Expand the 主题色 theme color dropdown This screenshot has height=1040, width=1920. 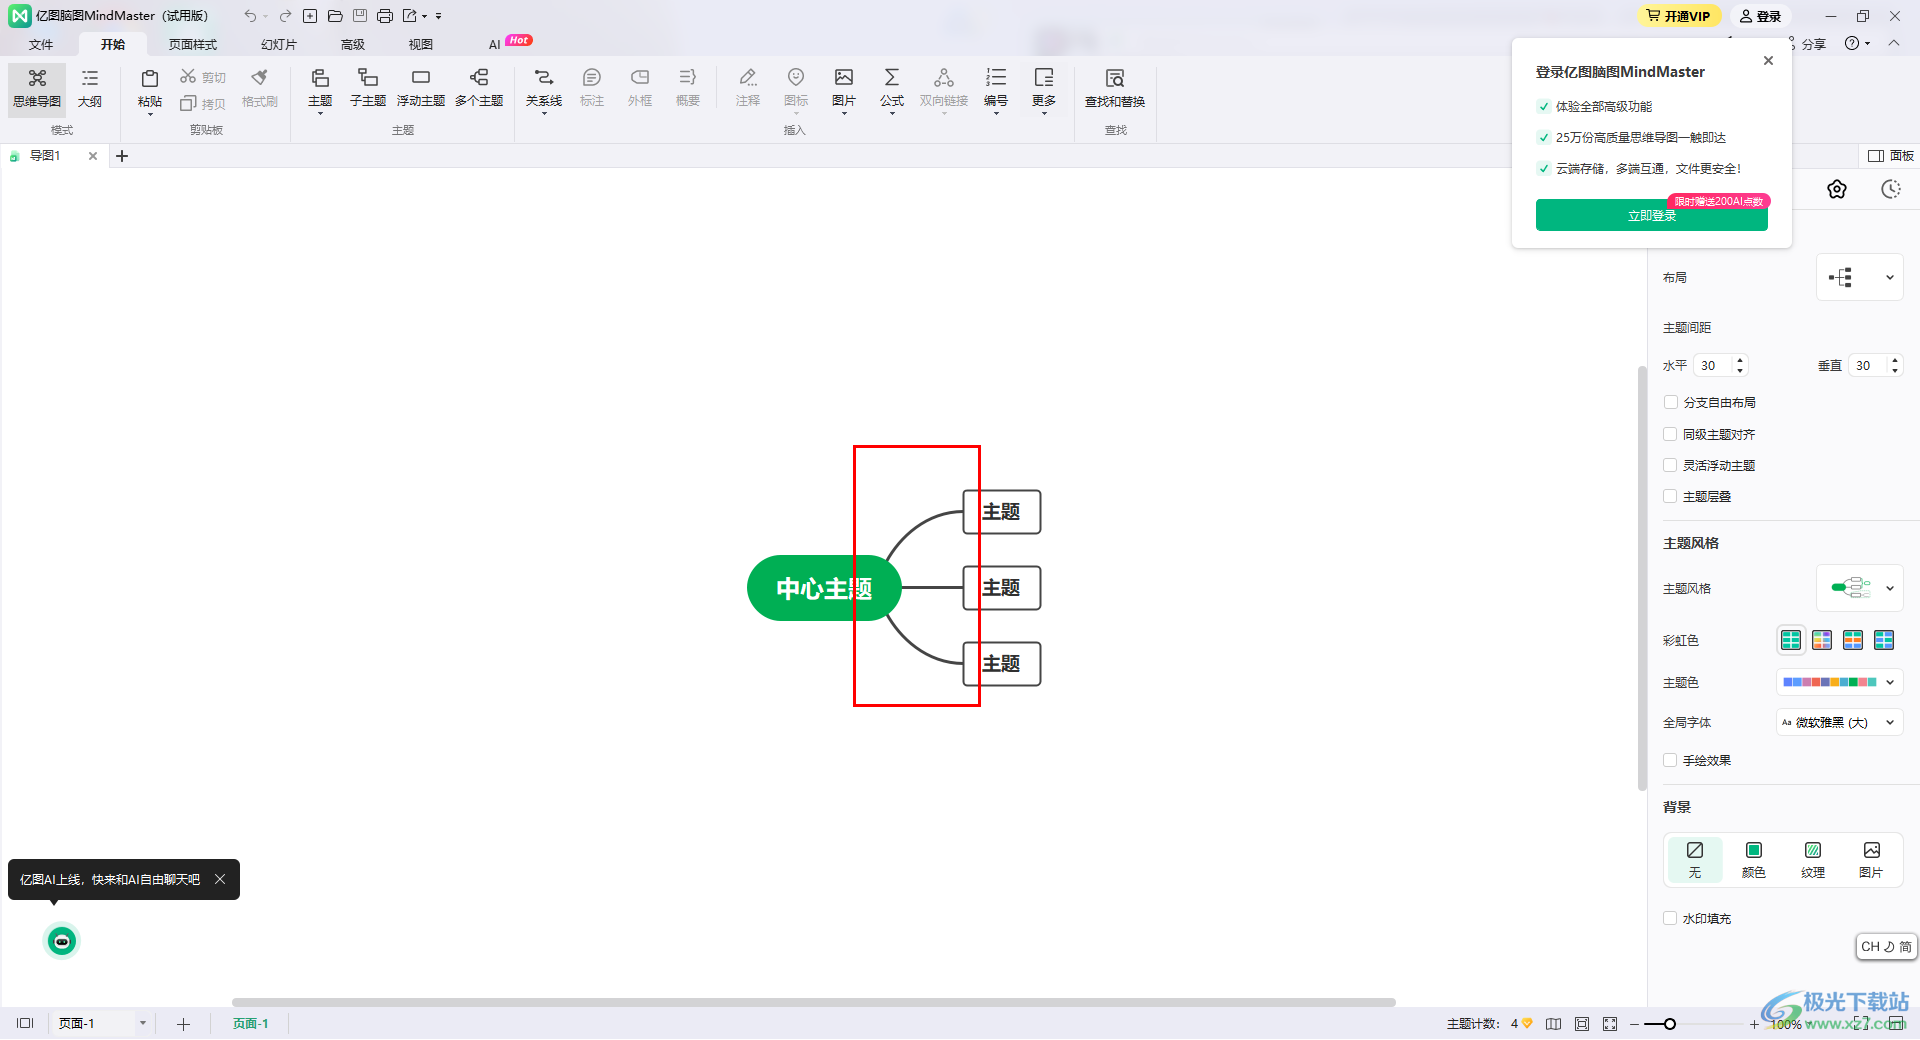(x=1839, y=683)
